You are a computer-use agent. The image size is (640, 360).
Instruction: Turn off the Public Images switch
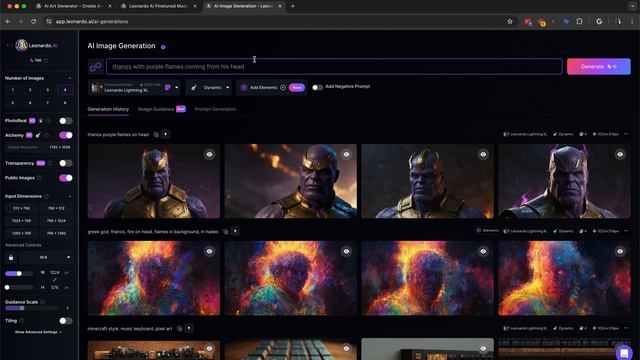coord(66,178)
